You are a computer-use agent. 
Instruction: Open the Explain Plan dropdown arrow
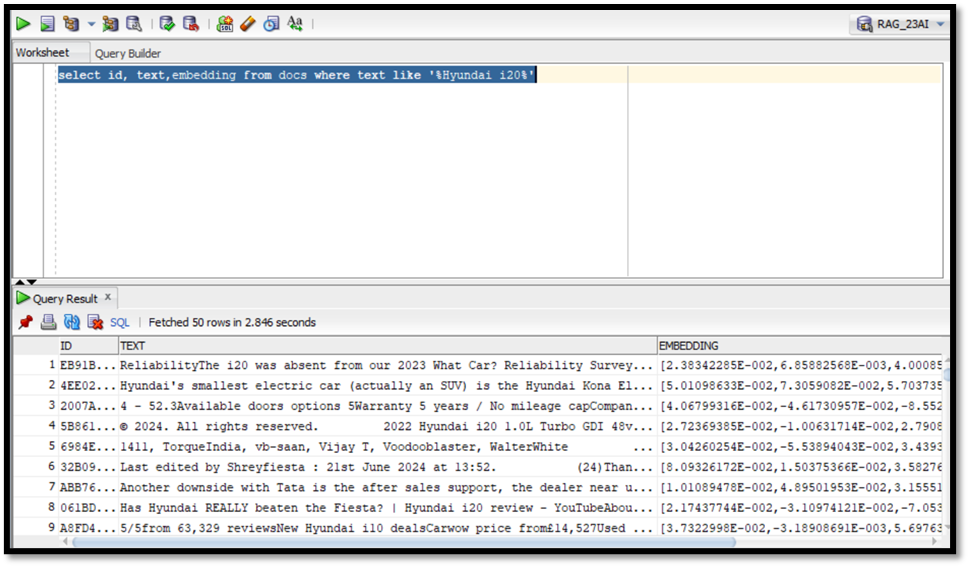91,24
